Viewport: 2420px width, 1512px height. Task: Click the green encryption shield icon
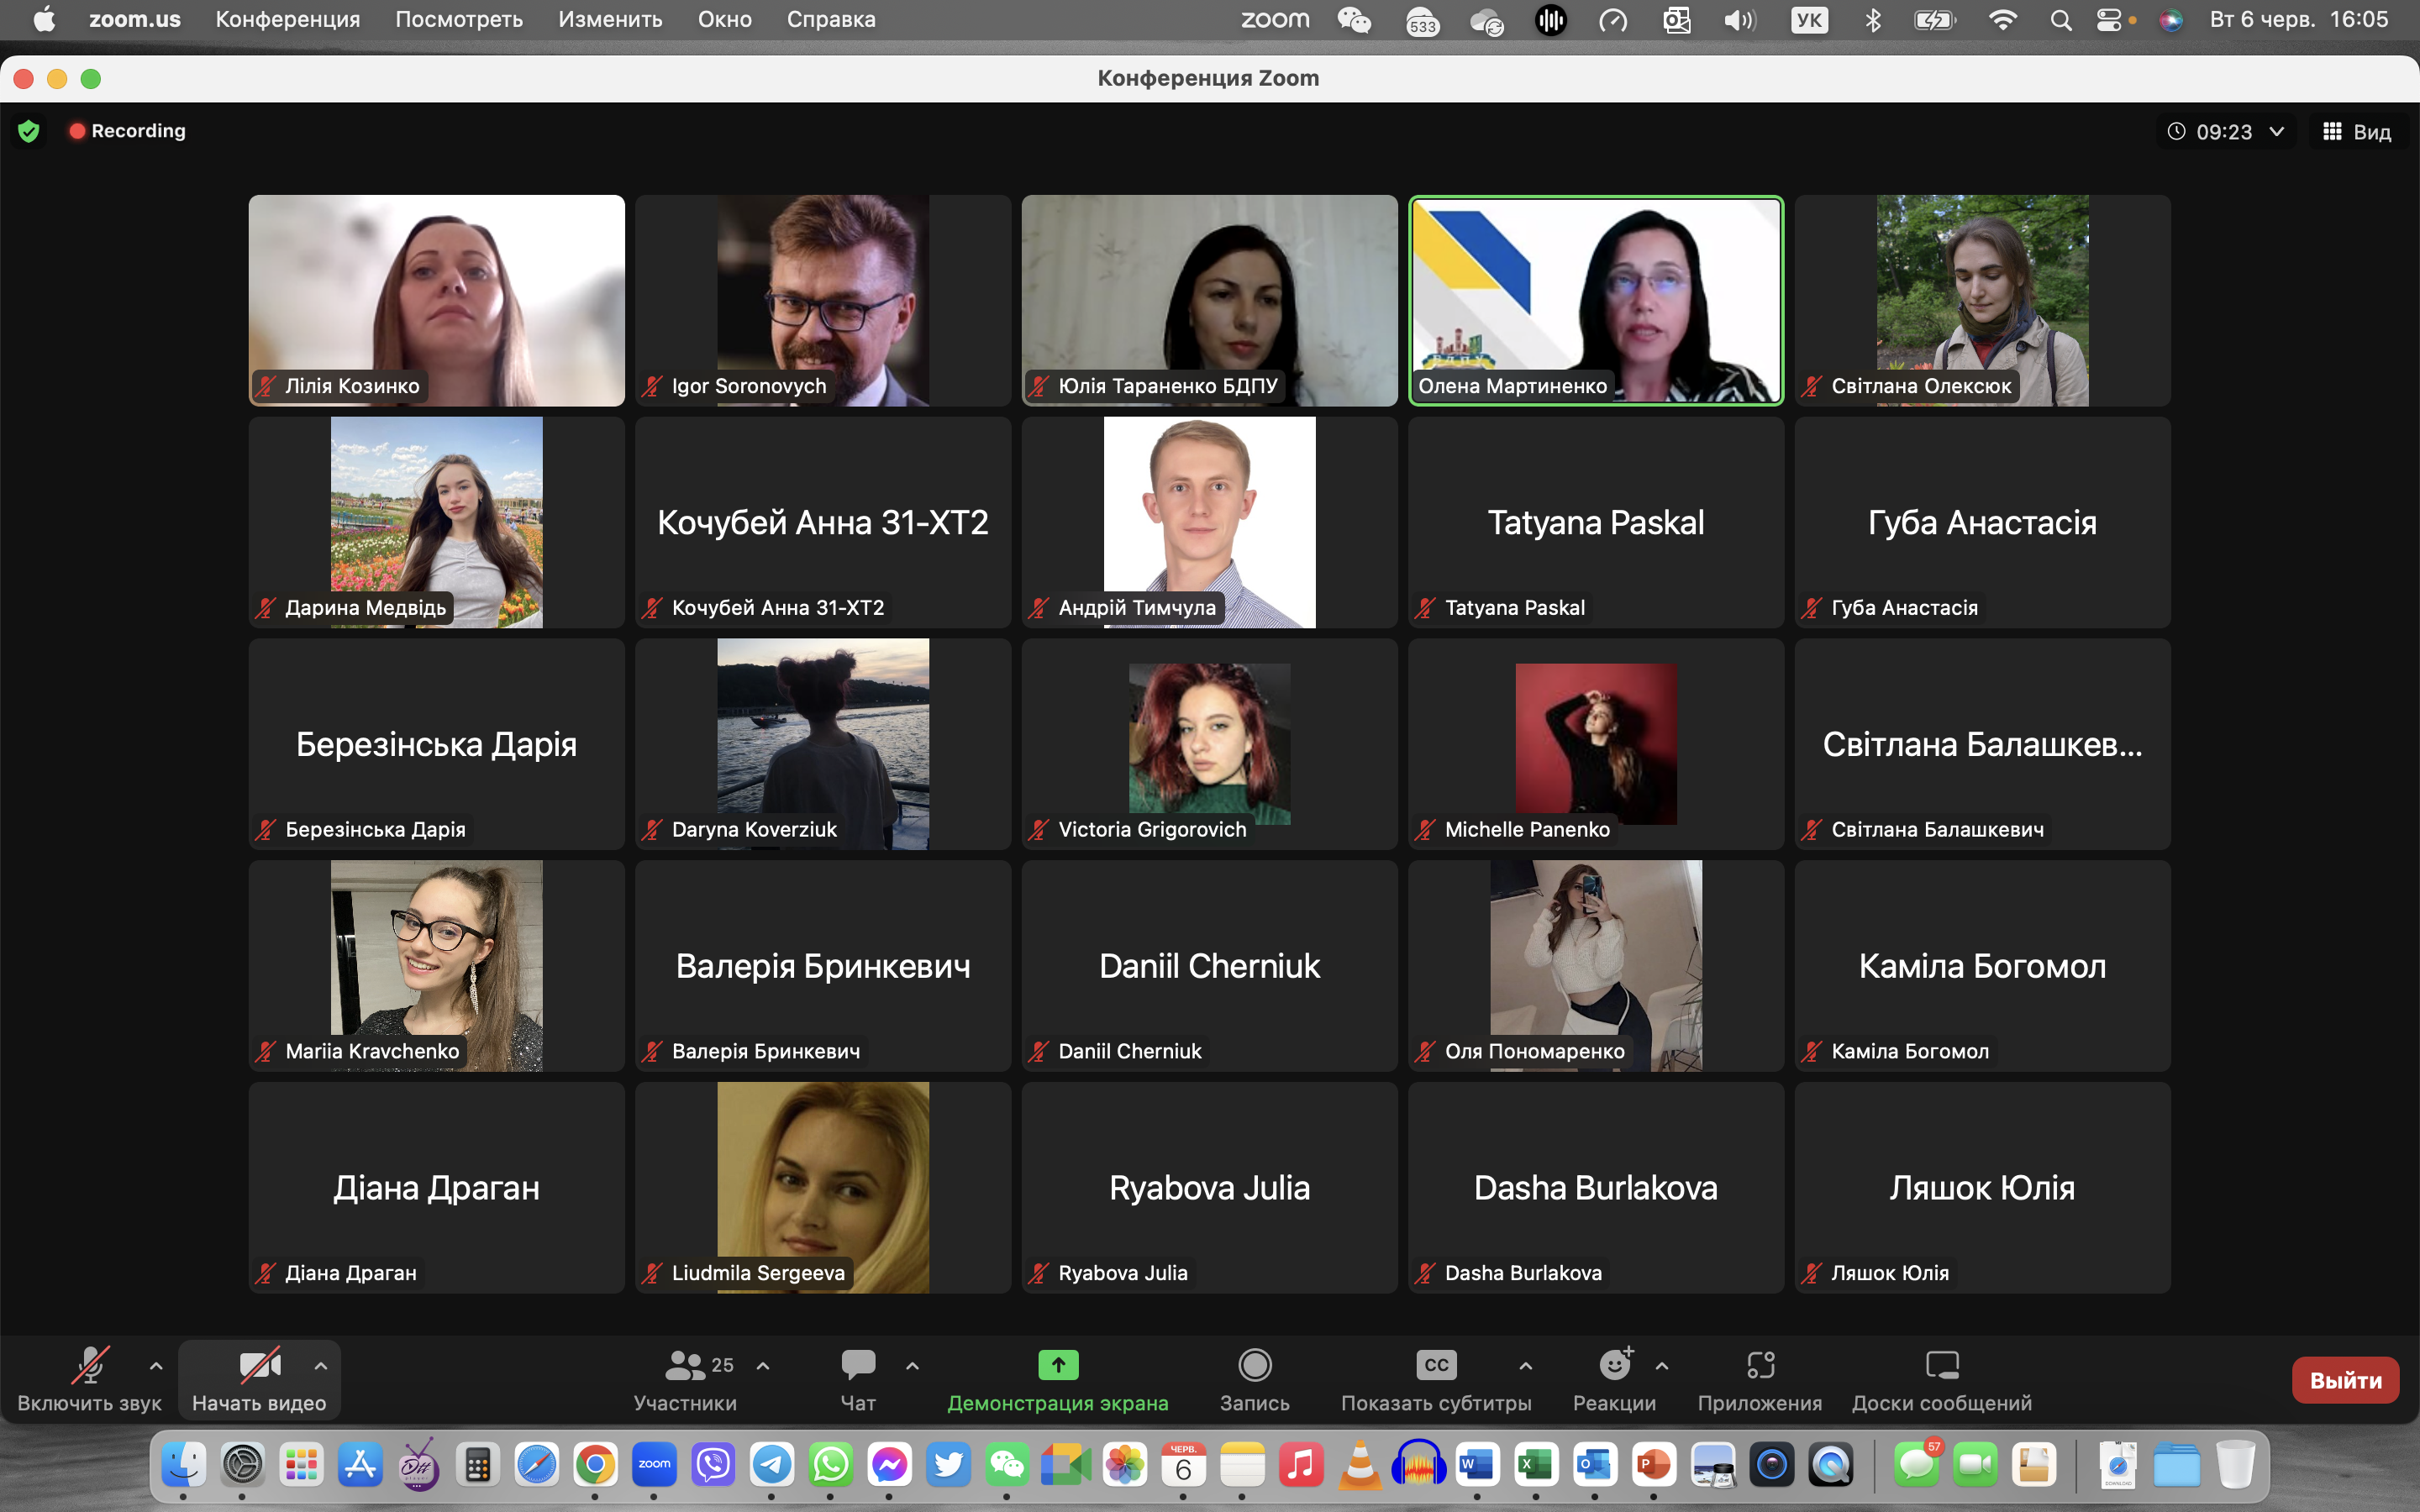point(29,131)
